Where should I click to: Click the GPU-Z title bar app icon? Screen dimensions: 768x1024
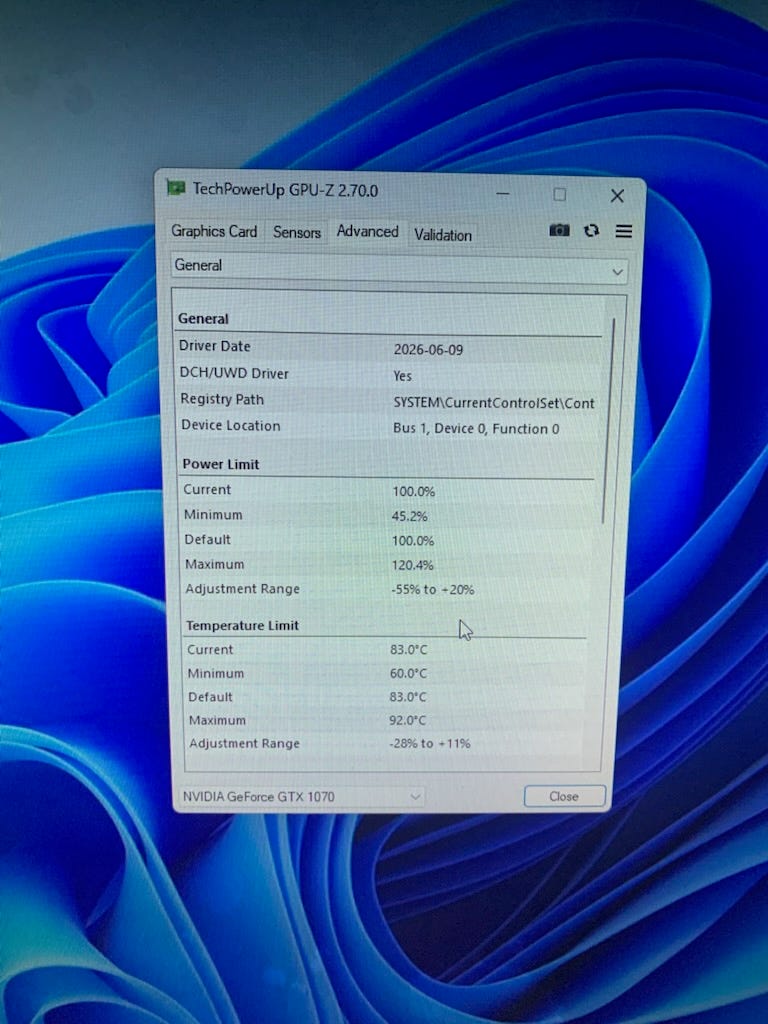[x=176, y=189]
